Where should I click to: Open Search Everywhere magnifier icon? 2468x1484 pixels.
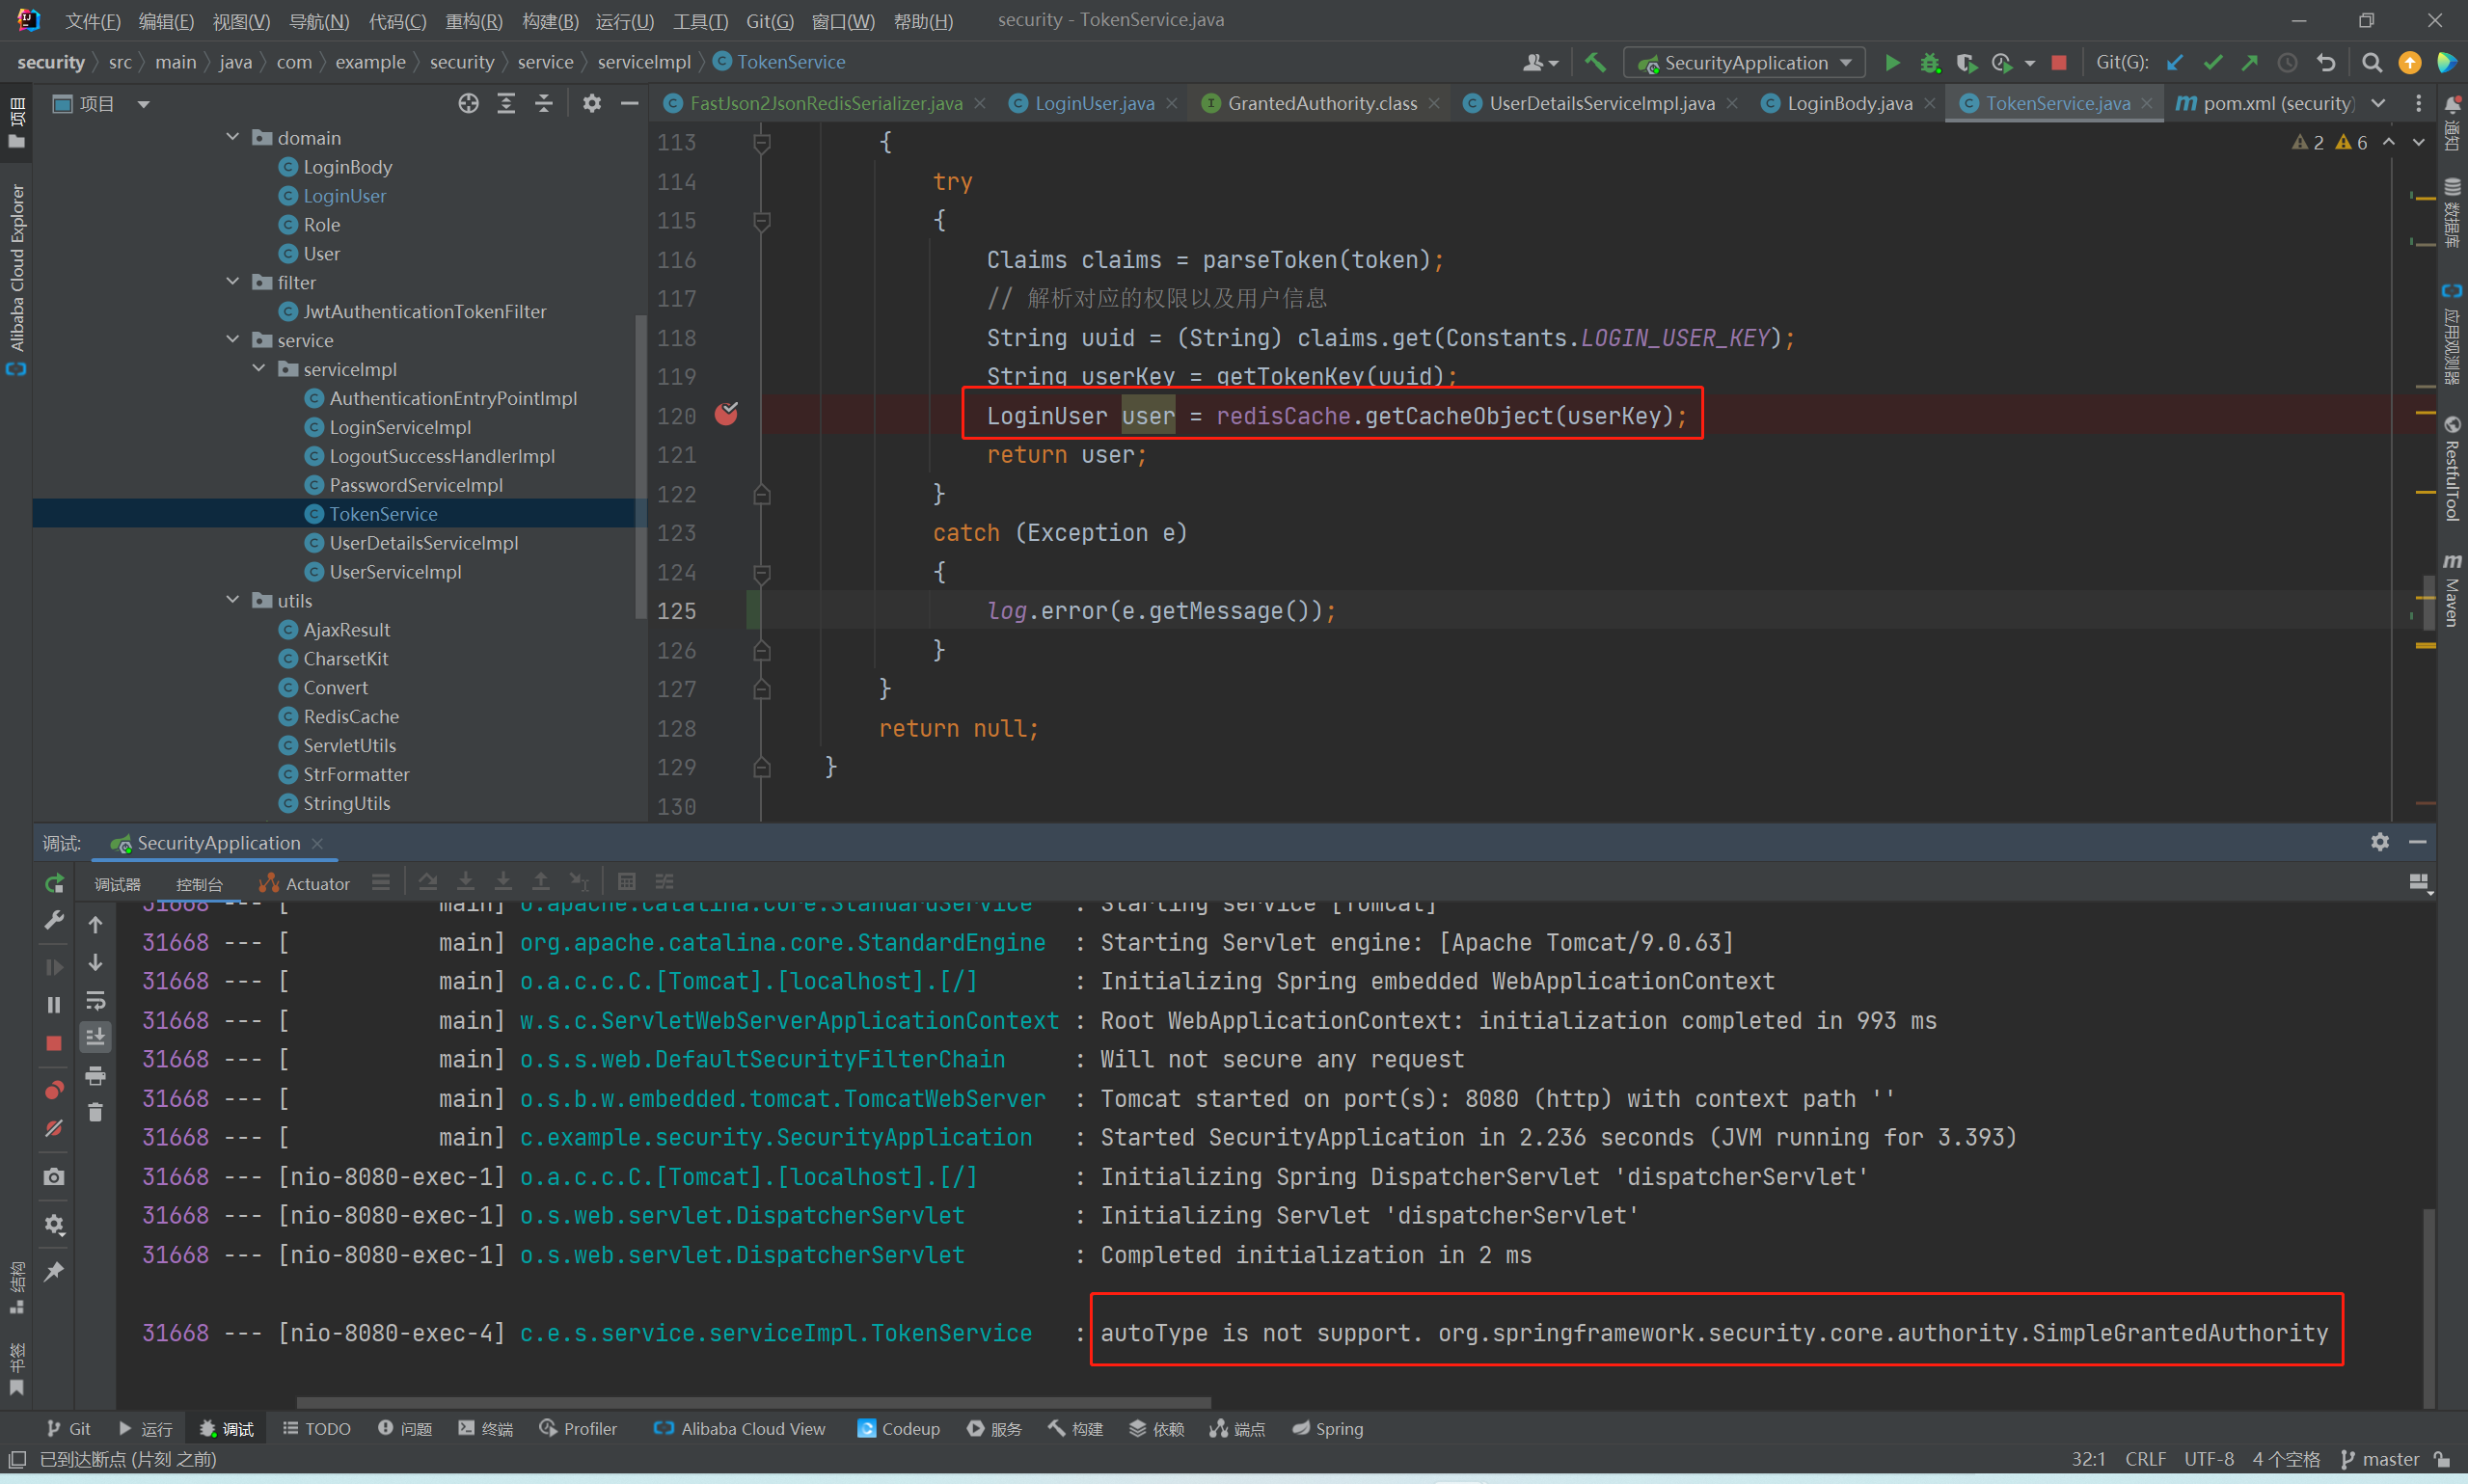point(2371,63)
